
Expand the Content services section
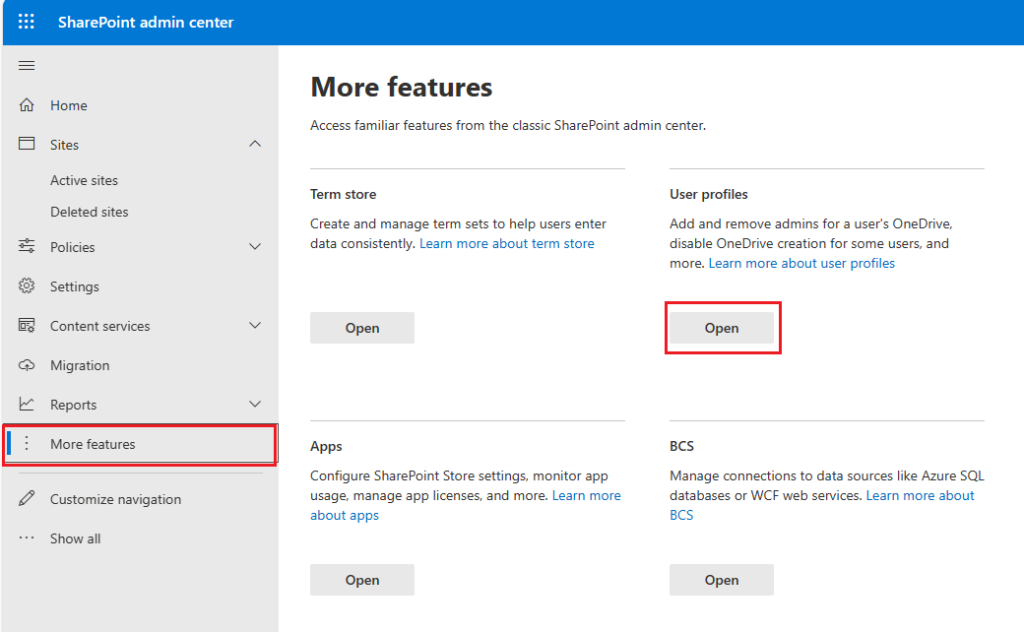coord(255,325)
